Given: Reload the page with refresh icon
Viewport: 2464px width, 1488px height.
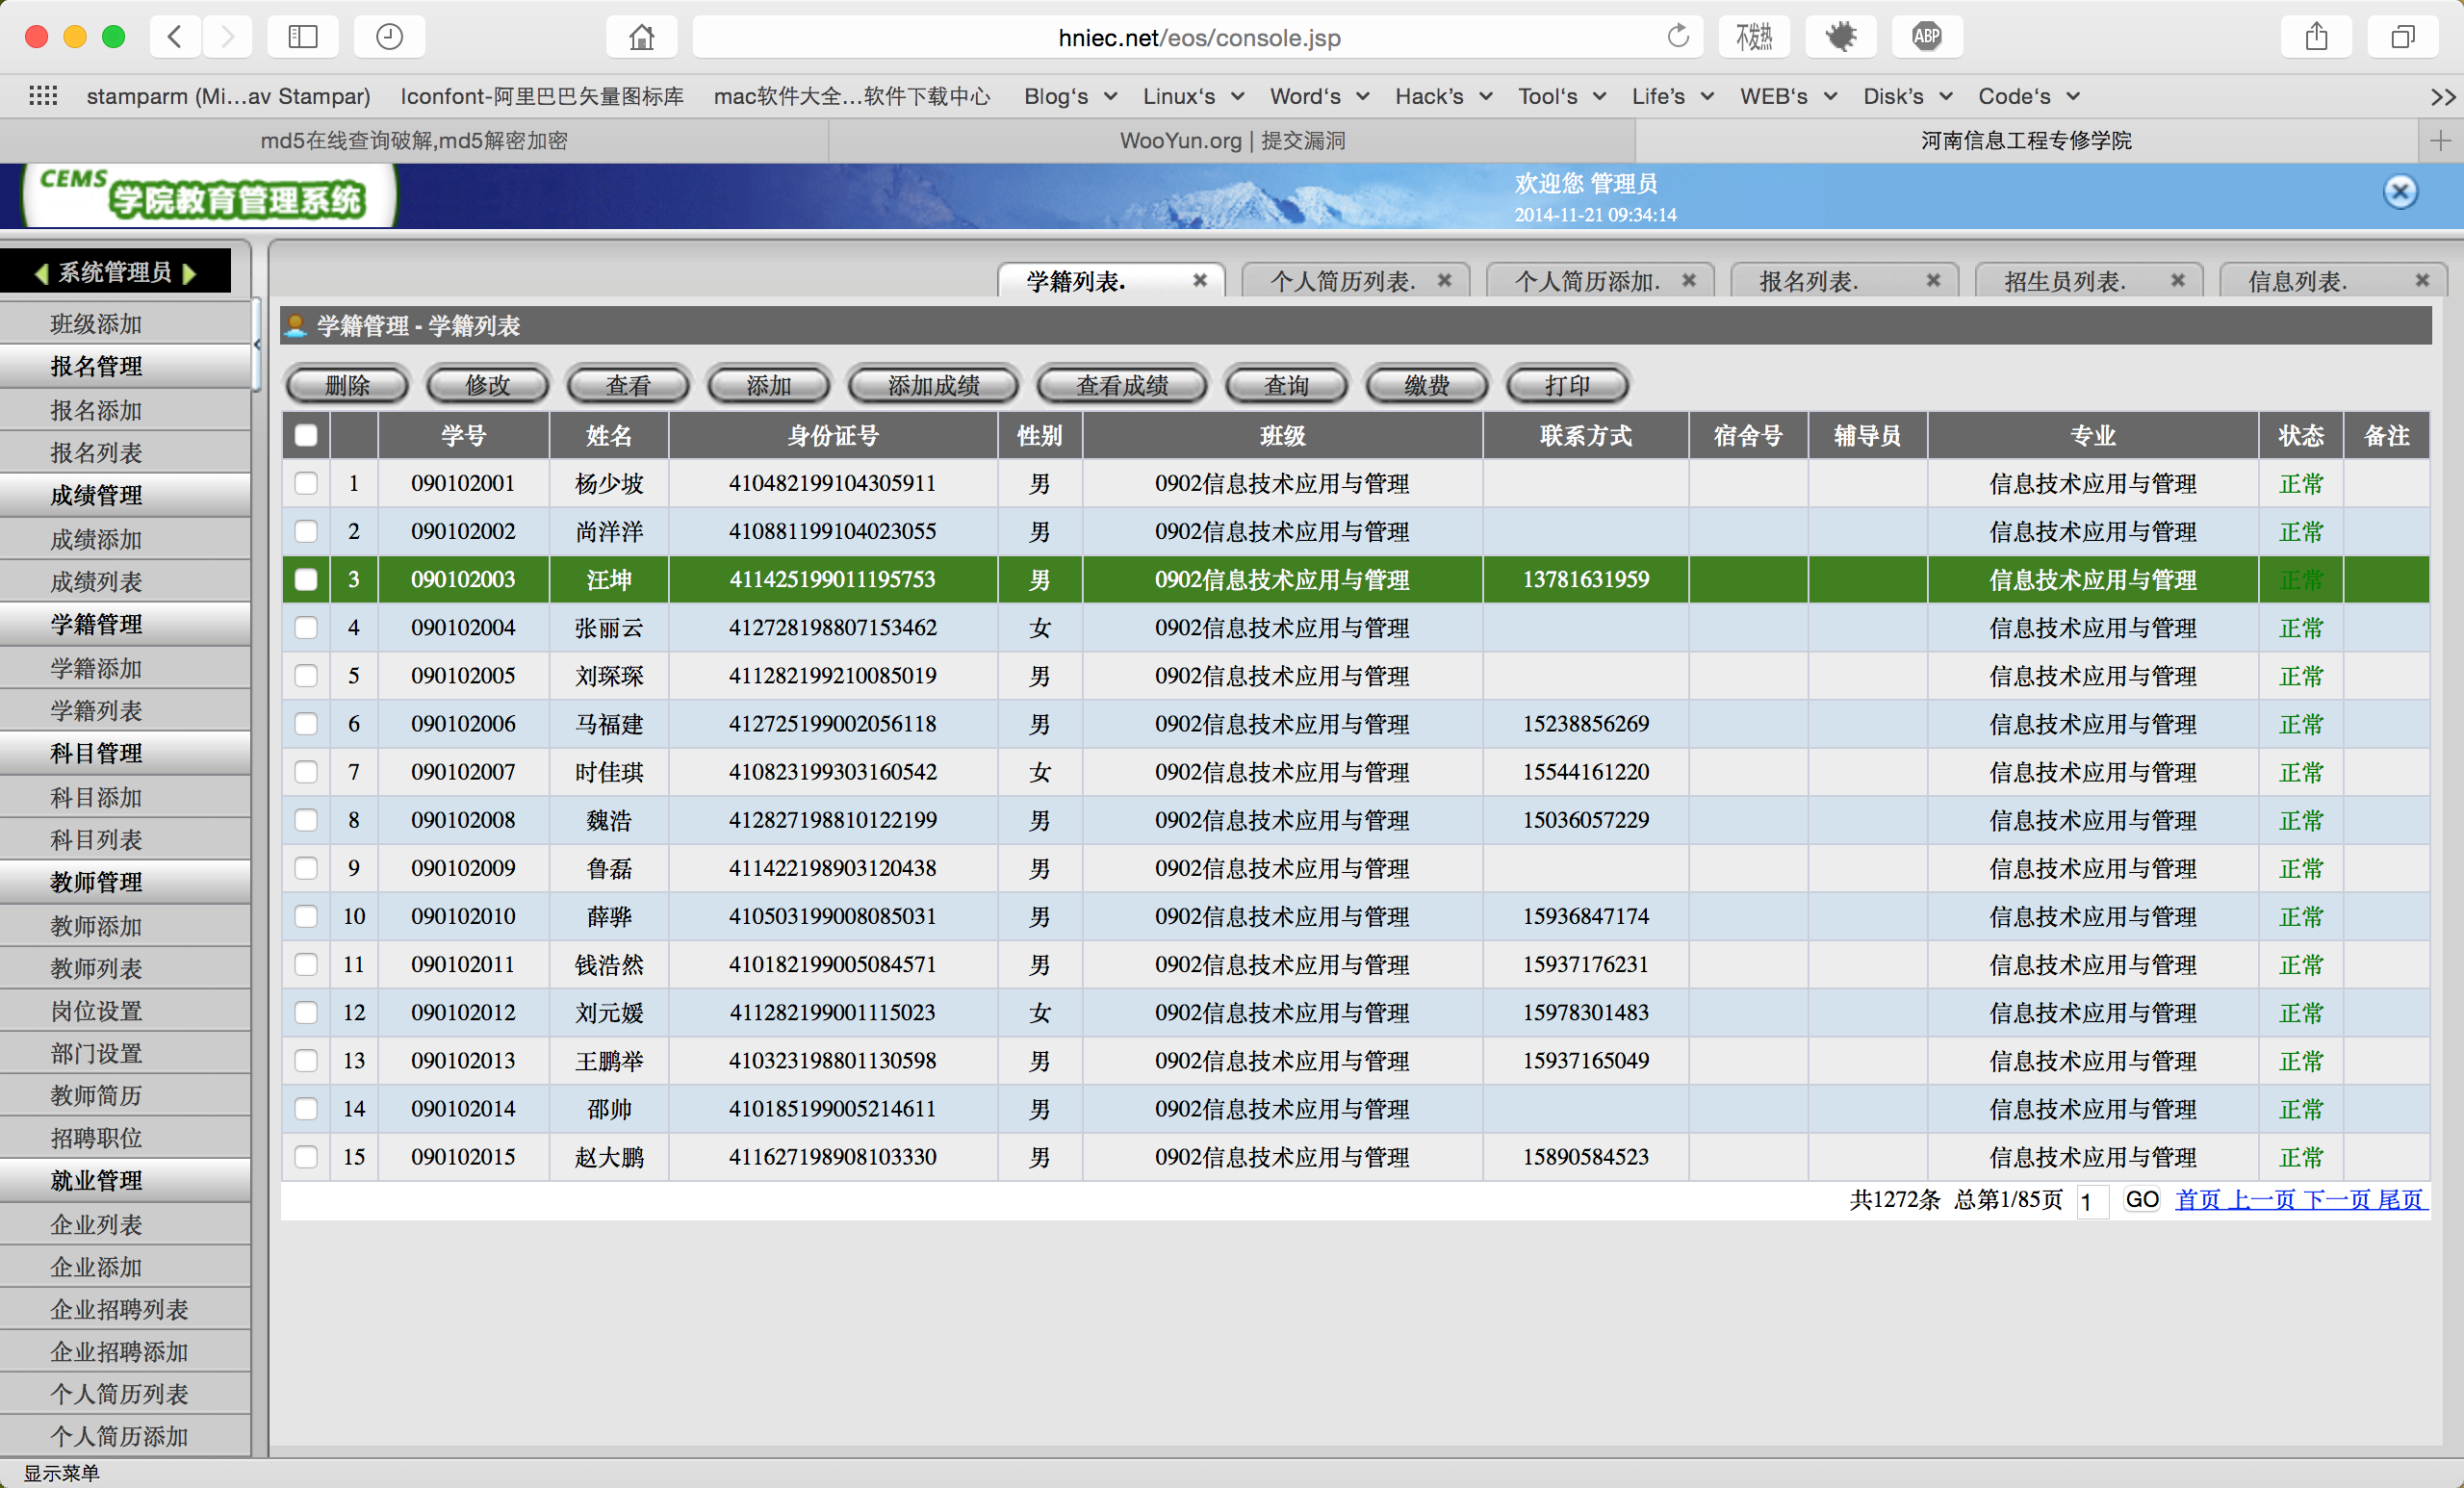Looking at the screenshot, I should (1678, 37).
